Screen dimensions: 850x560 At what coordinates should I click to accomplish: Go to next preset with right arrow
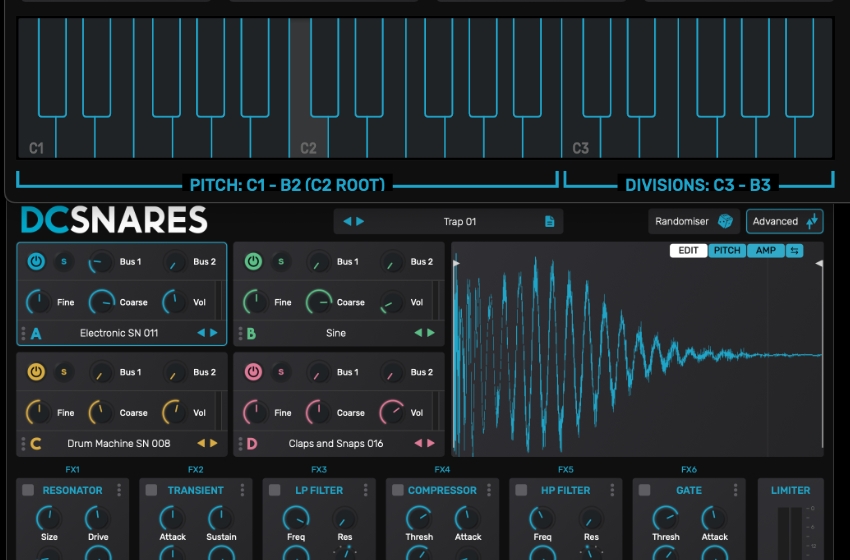pos(360,221)
